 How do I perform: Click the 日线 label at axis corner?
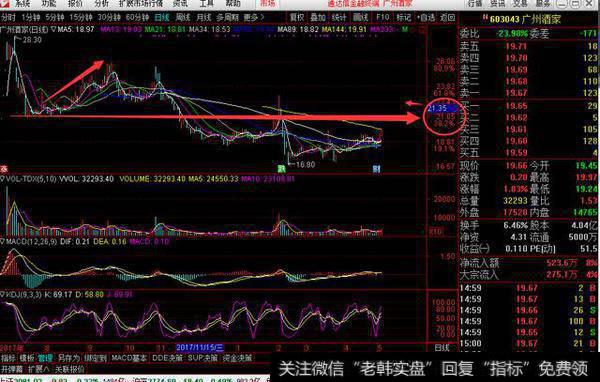[x=442, y=348]
